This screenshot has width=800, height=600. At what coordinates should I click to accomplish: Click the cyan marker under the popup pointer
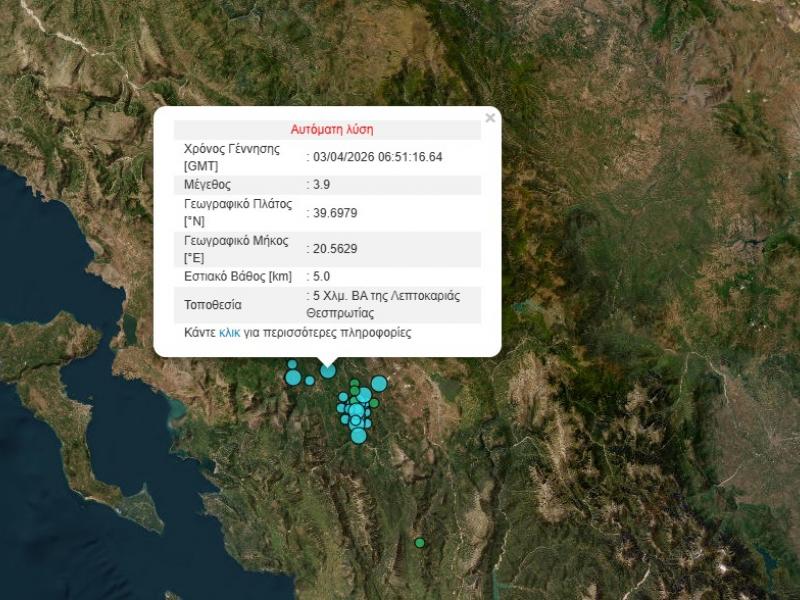click(328, 371)
